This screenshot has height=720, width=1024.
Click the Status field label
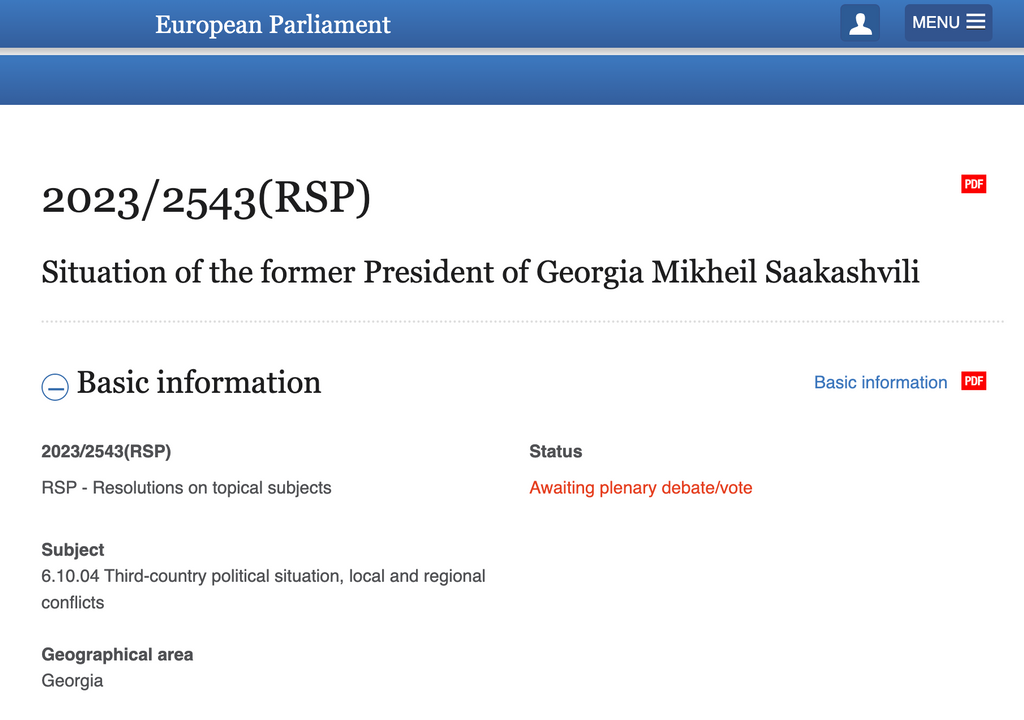click(x=556, y=452)
